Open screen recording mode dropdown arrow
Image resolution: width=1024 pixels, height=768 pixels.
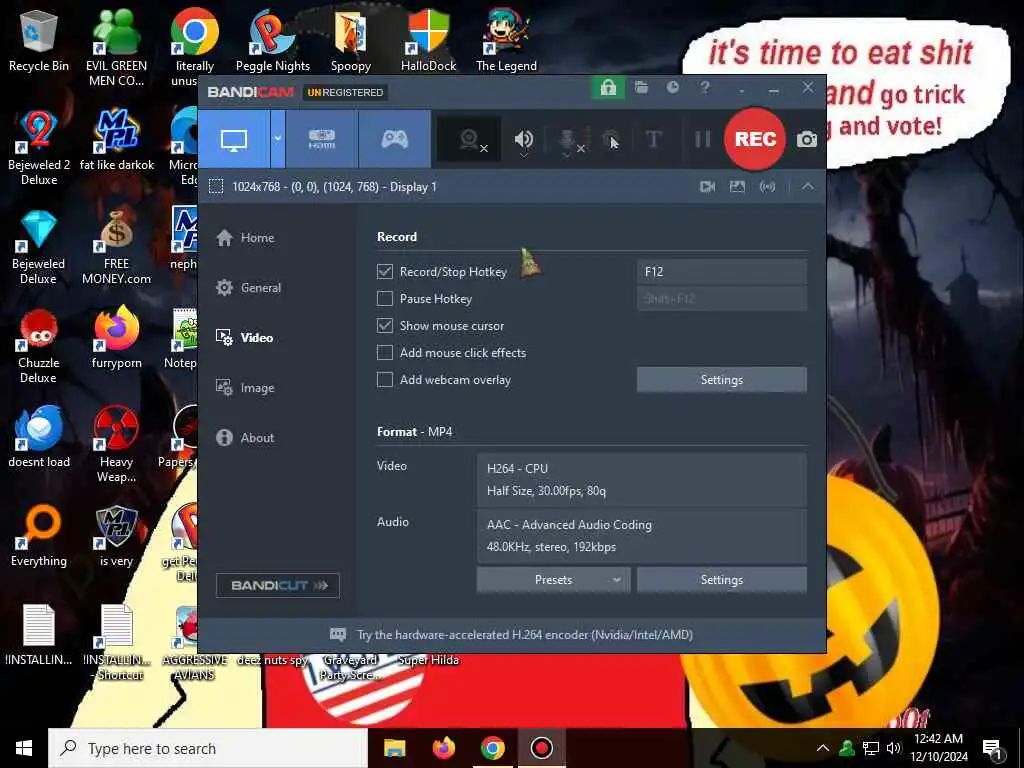[x=278, y=139]
